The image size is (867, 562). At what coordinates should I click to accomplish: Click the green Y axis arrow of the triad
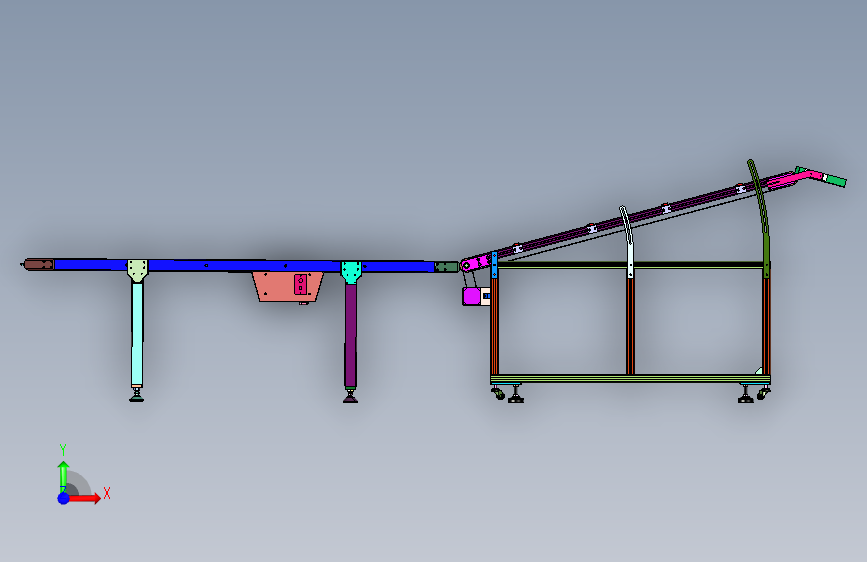point(63,476)
